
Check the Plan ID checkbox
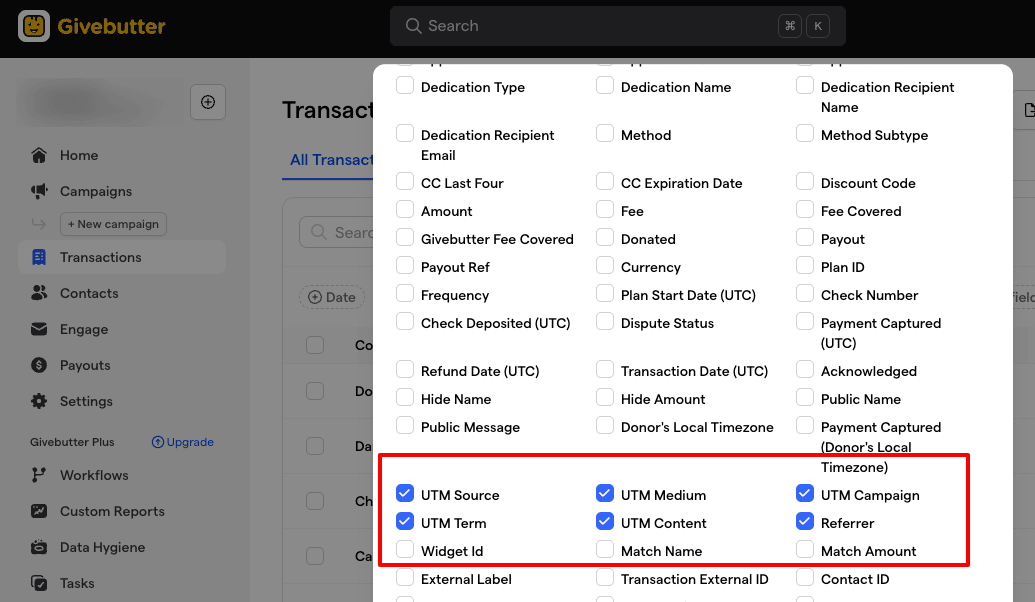pos(805,265)
